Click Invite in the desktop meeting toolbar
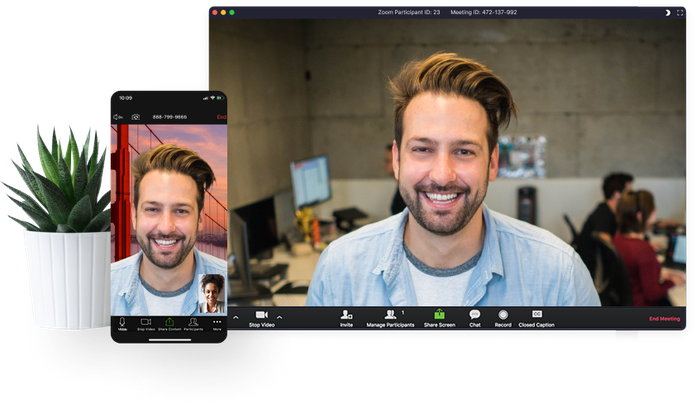700x412 pixels. tap(346, 316)
